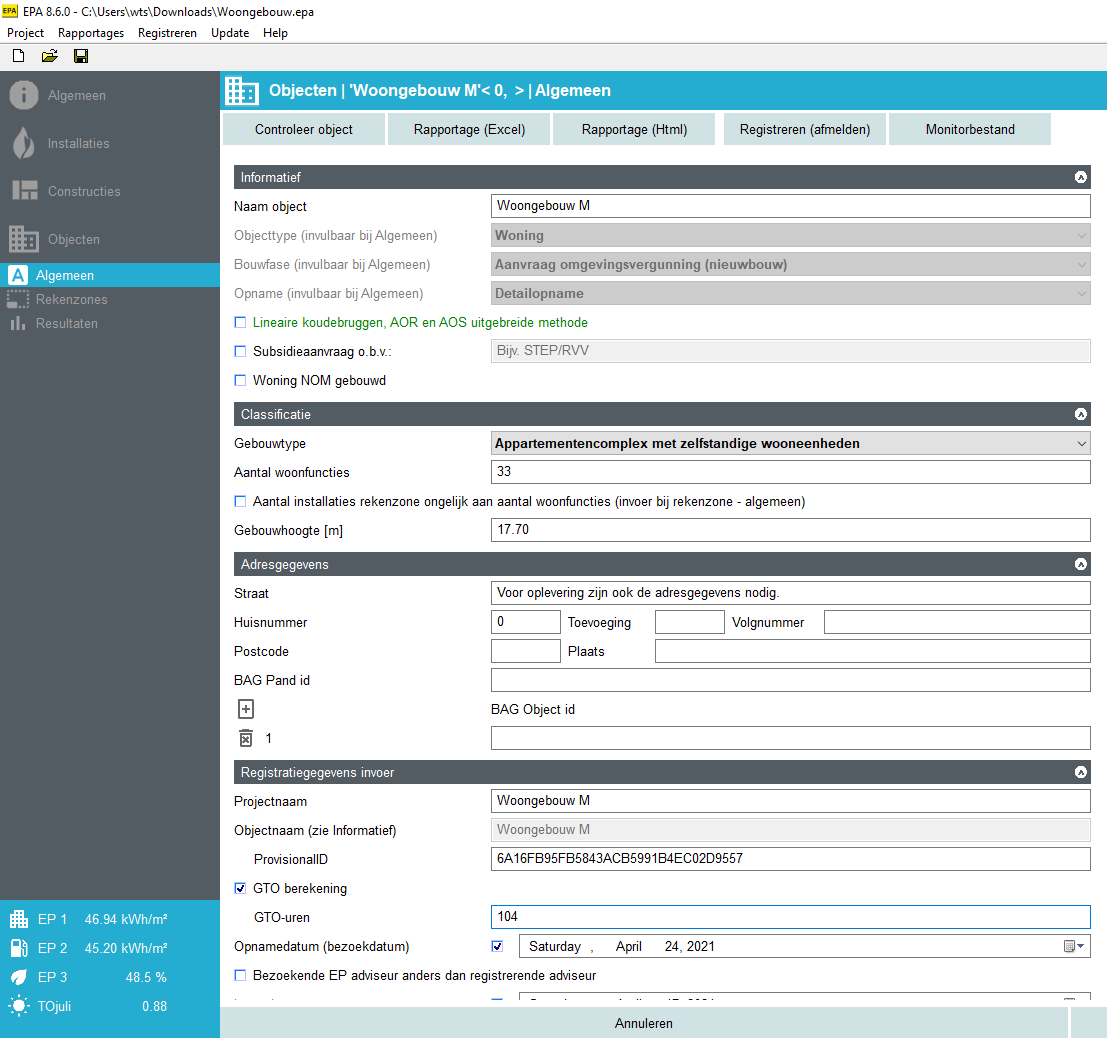Open the Installaties flame icon
This screenshot has width=1107, height=1038.
click(24, 143)
